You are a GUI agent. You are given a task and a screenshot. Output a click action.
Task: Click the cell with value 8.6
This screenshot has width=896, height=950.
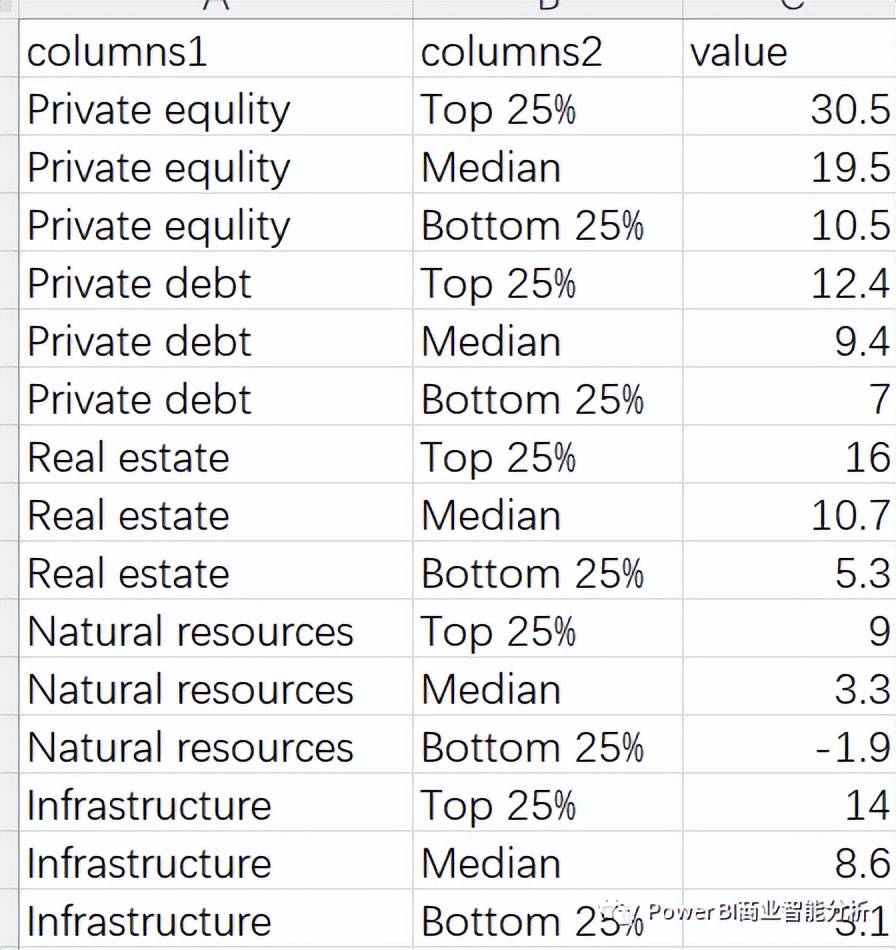(x=789, y=861)
